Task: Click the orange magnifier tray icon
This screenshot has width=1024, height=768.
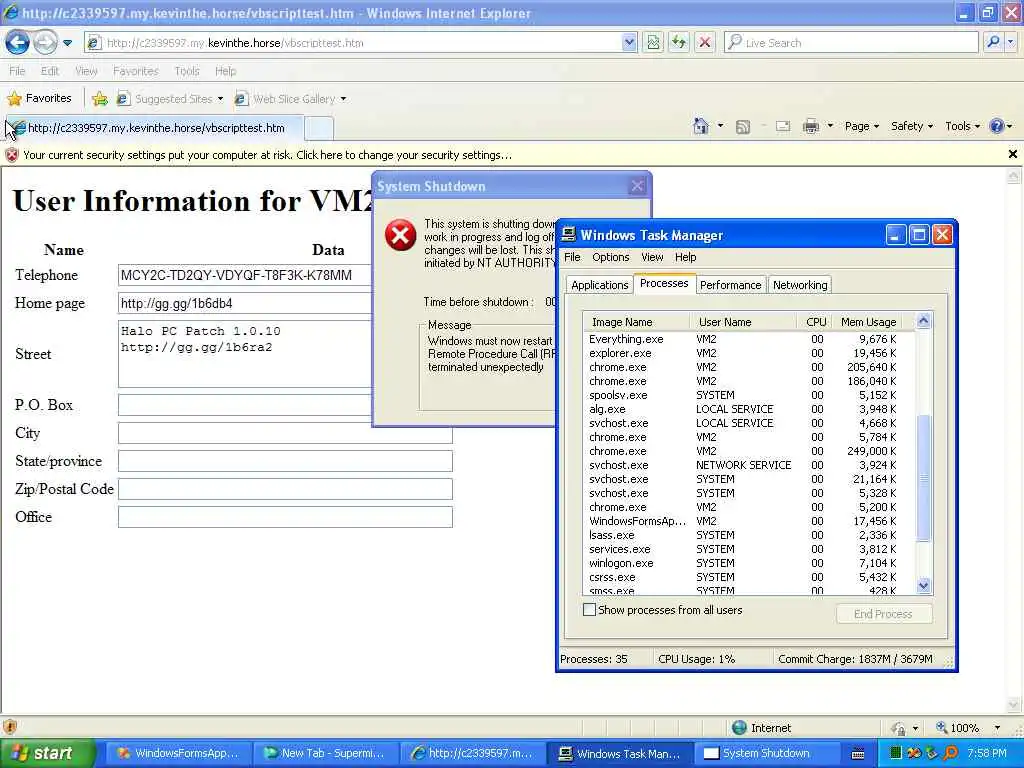Action: coord(950,753)
